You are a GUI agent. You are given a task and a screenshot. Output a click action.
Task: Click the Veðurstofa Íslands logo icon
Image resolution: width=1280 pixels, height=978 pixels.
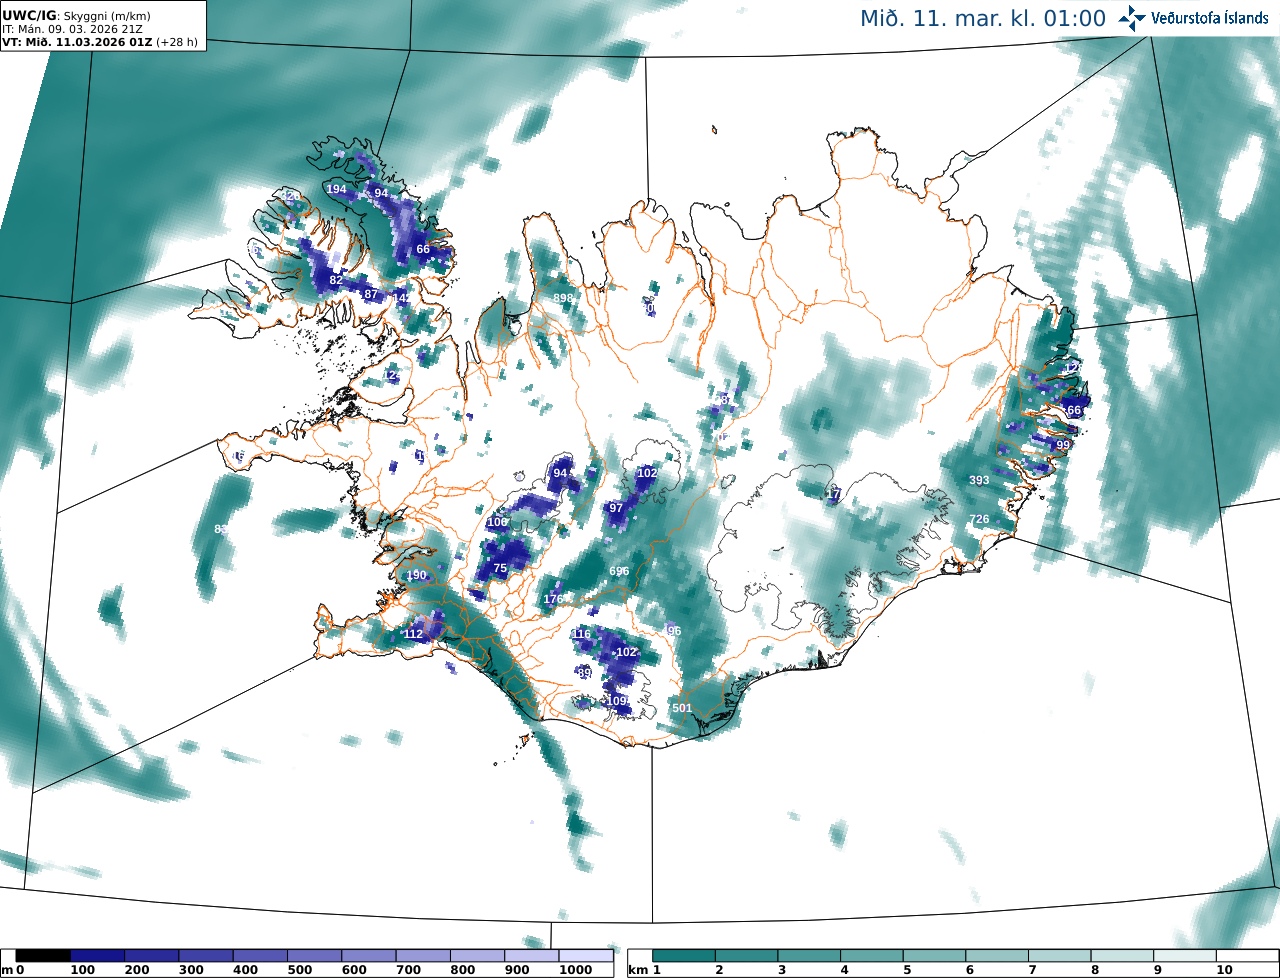[x=1132, y=17]
